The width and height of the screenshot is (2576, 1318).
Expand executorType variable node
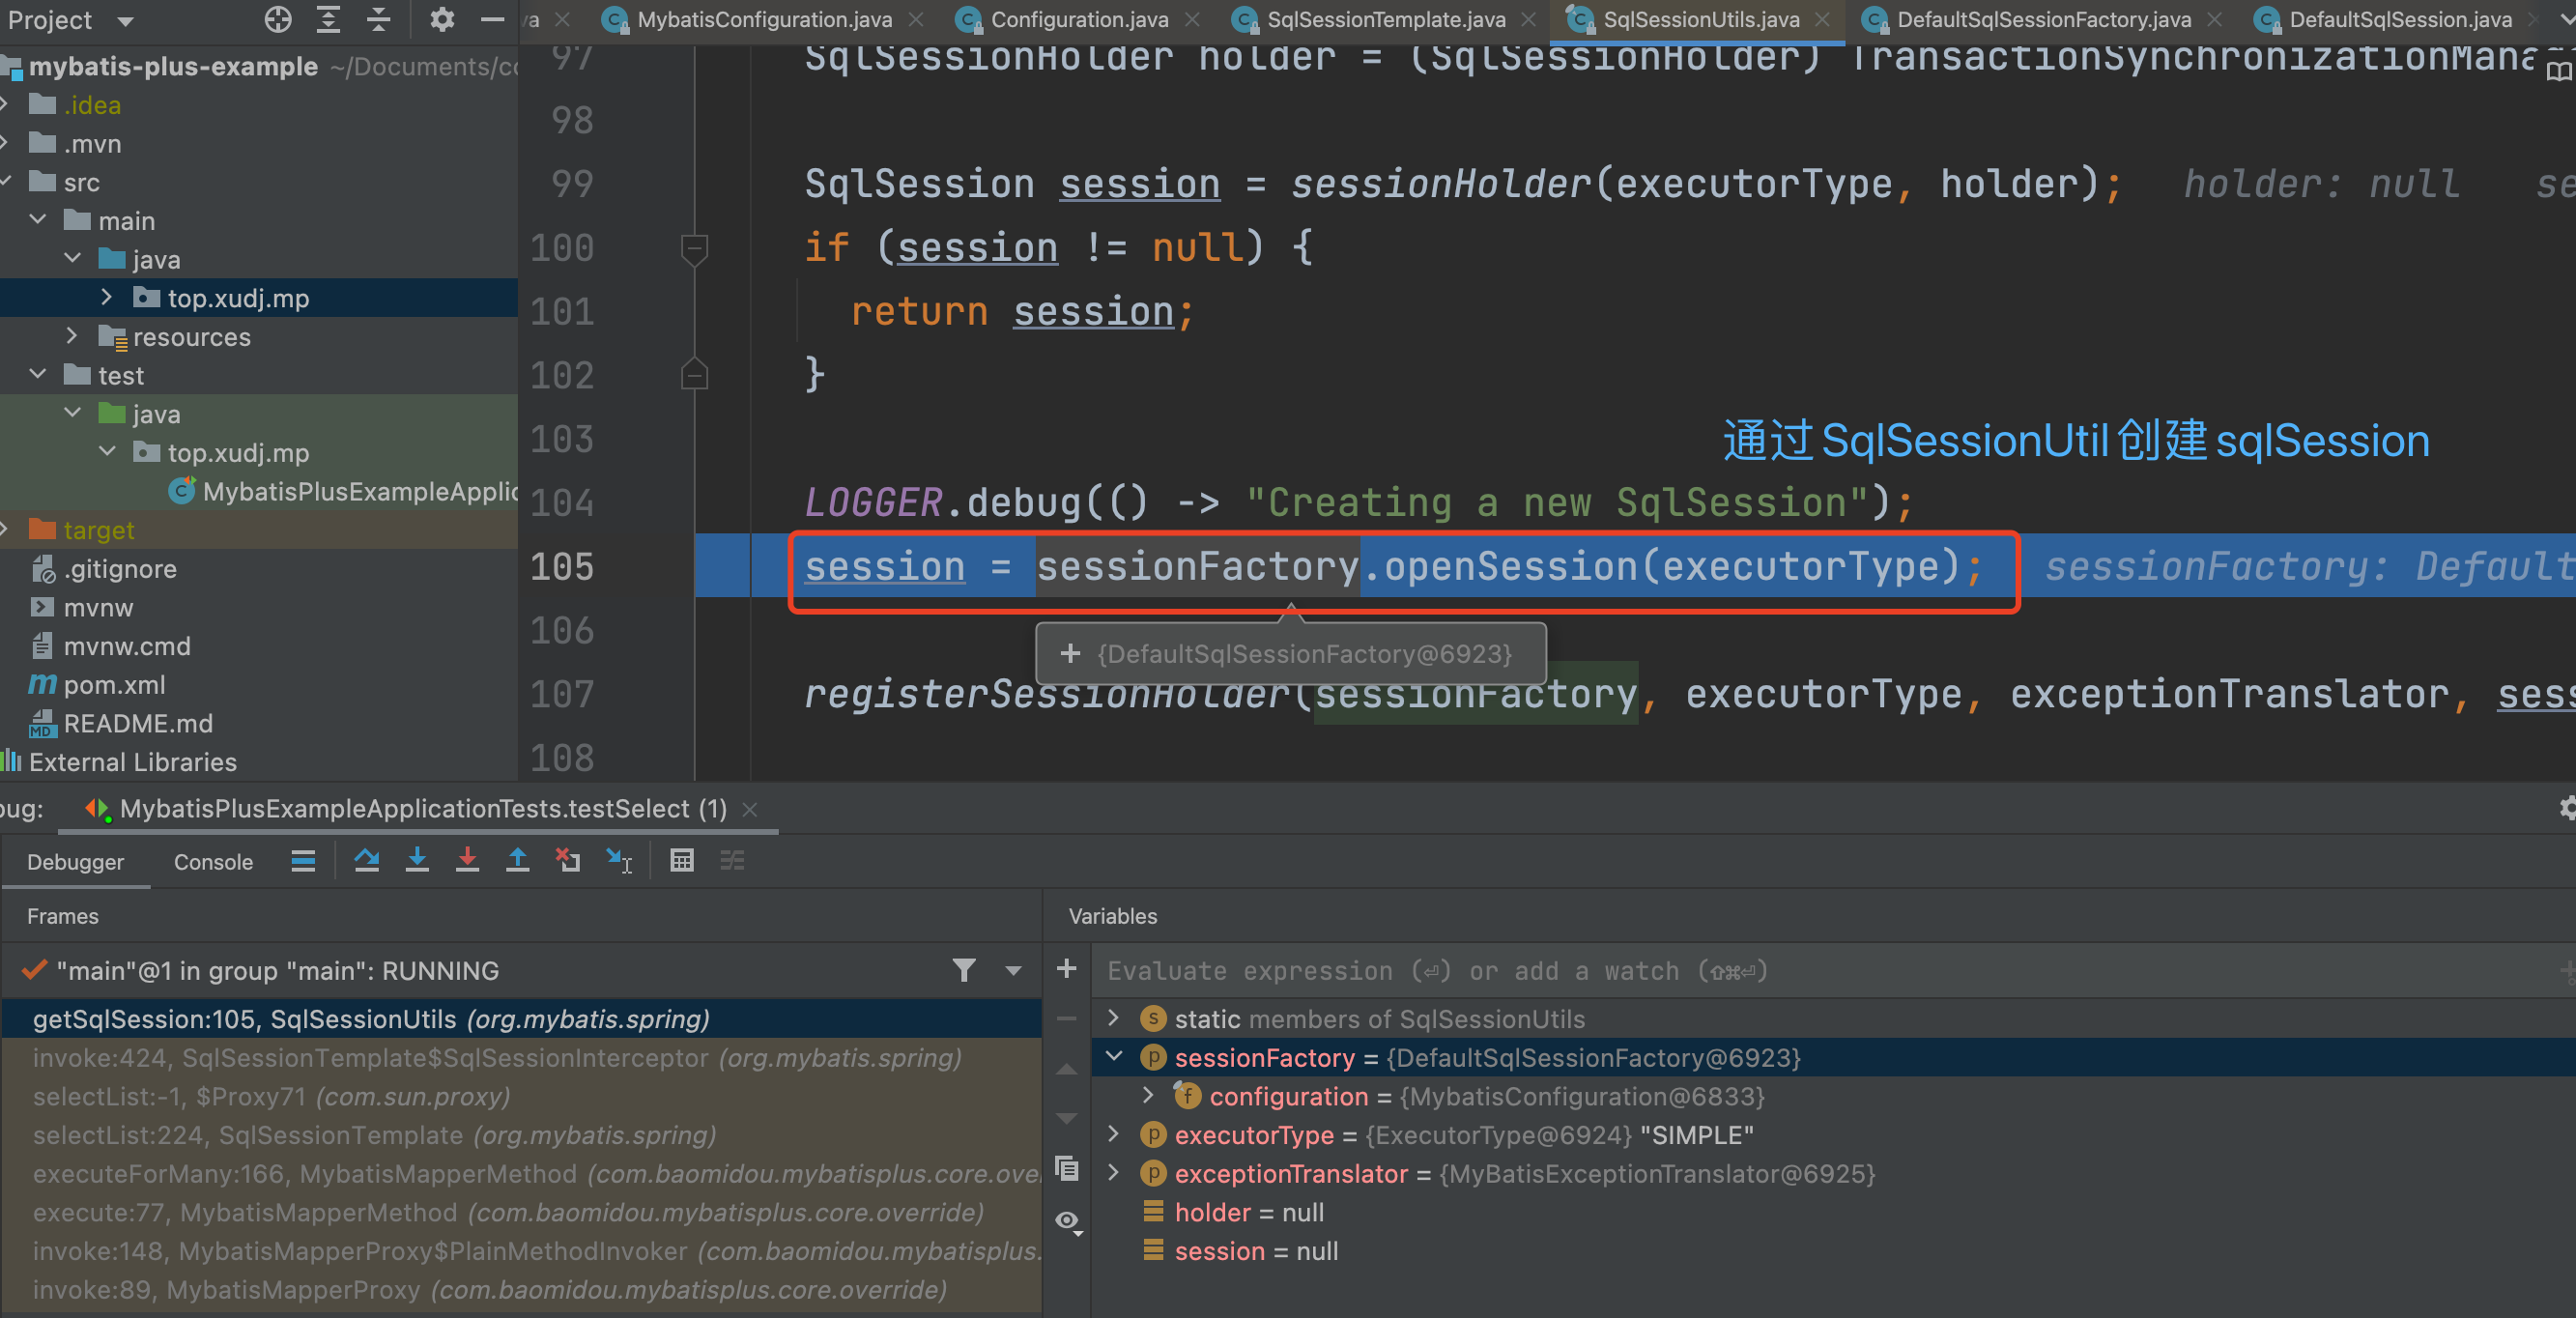pyautogui.click(x=1114, y=1134)
